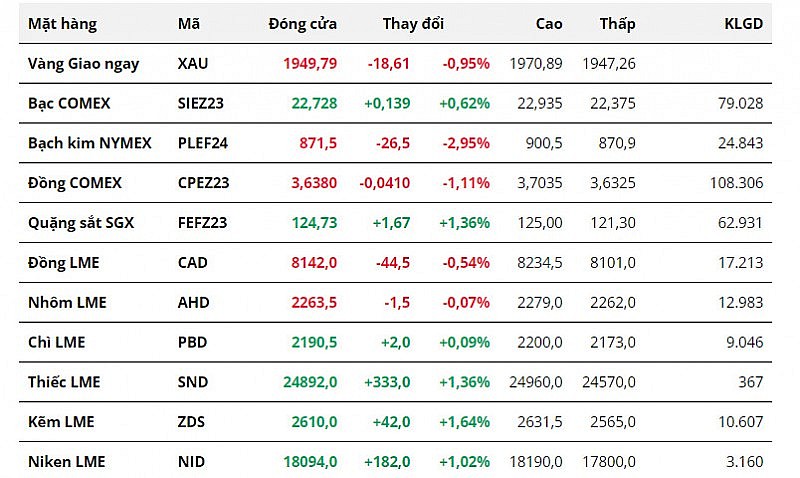Click the 'Mã' column header
This screenshot has width=800, height=478.
[x=188, y=24]
